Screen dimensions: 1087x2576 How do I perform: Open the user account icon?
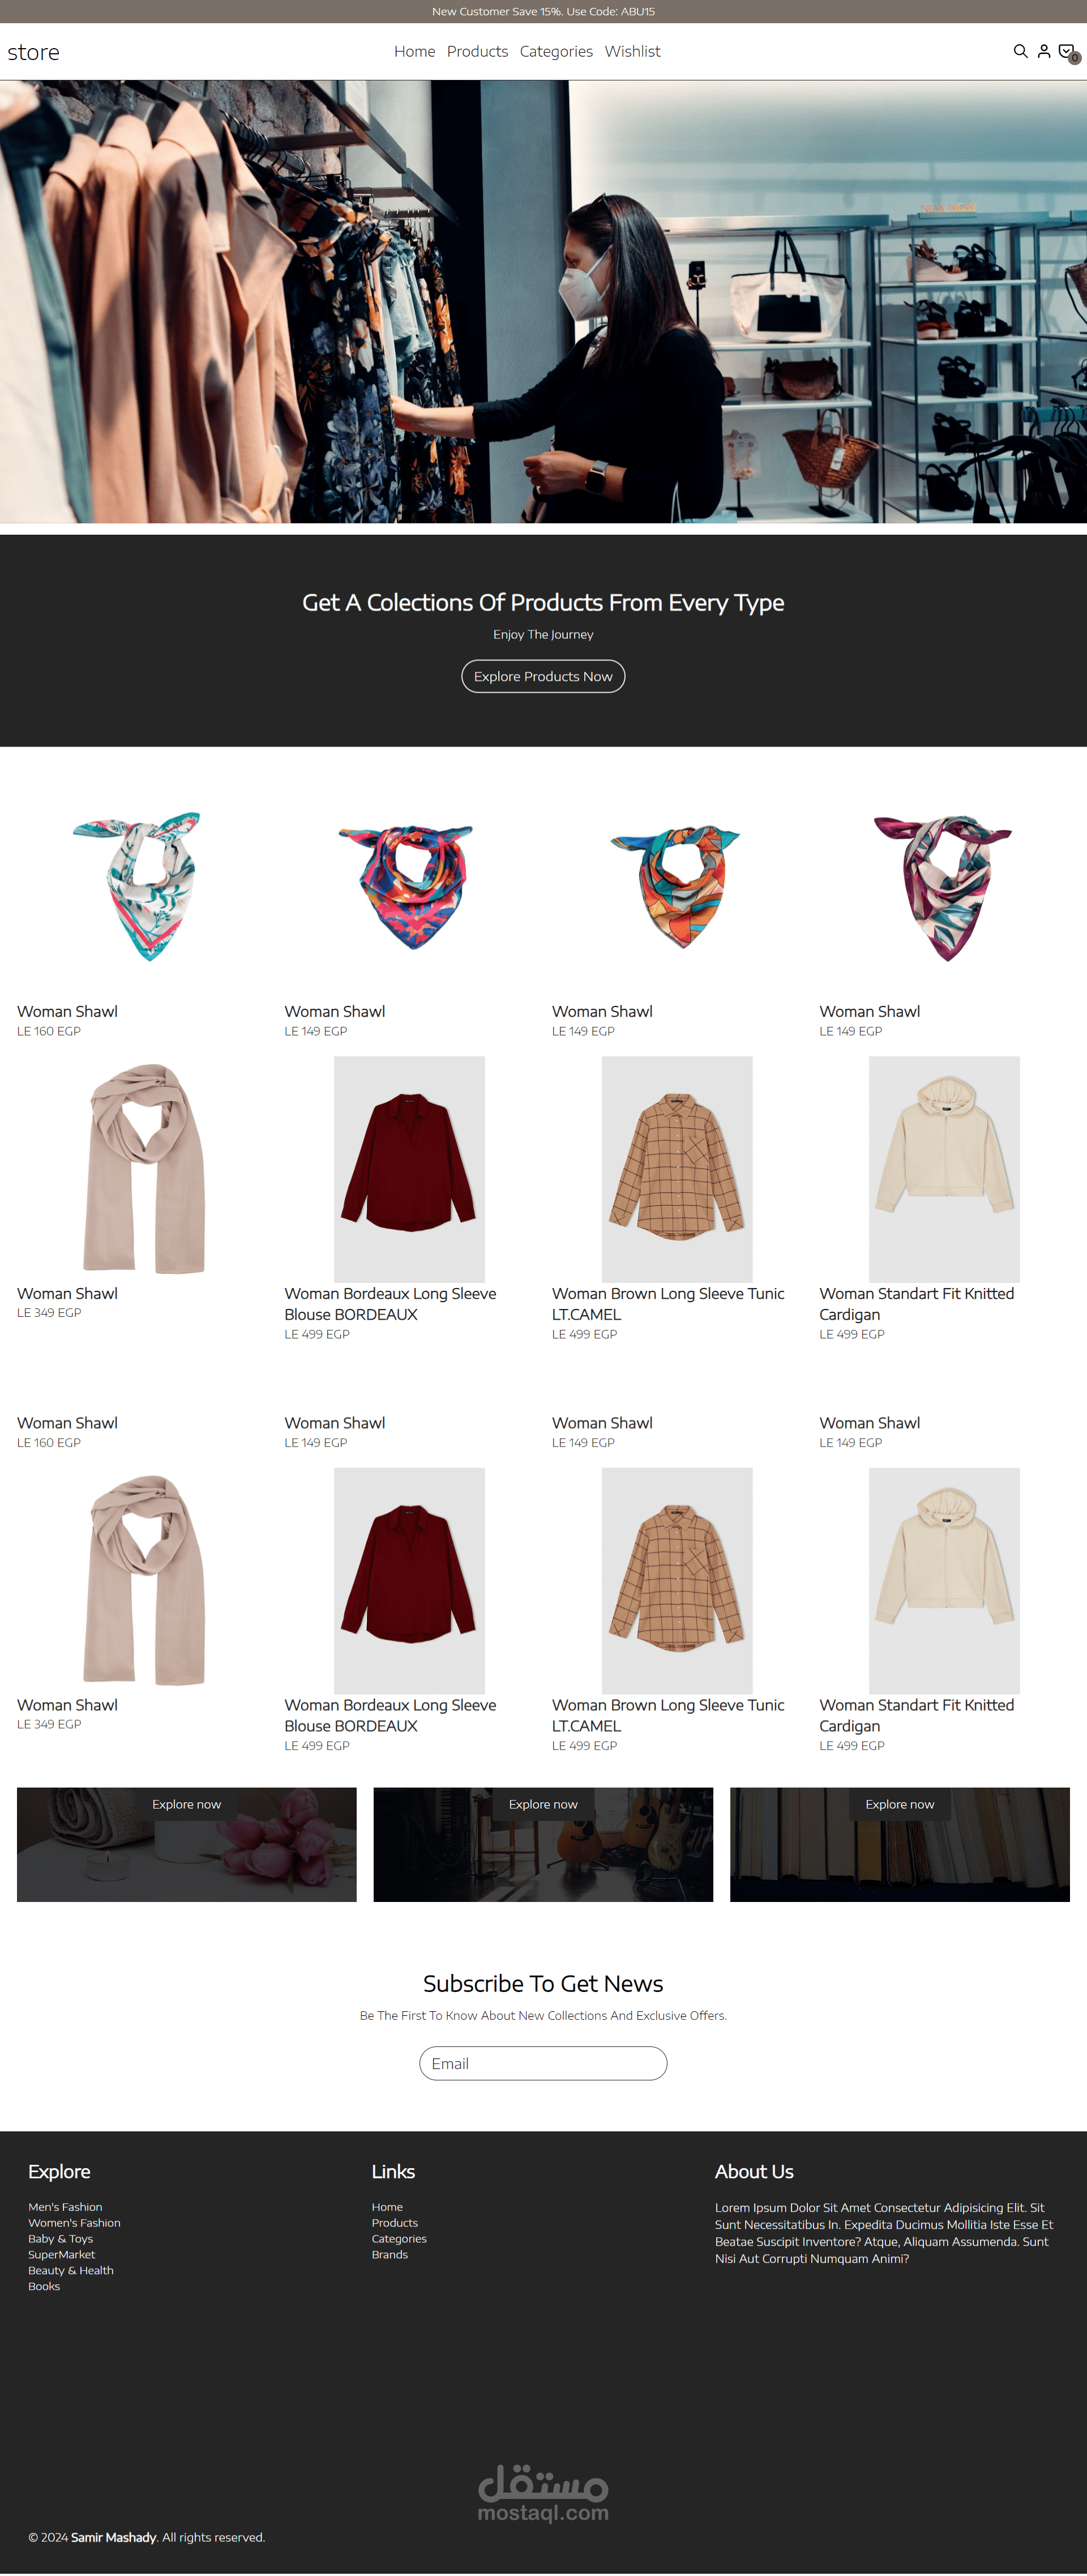(x=1043, y=51)
